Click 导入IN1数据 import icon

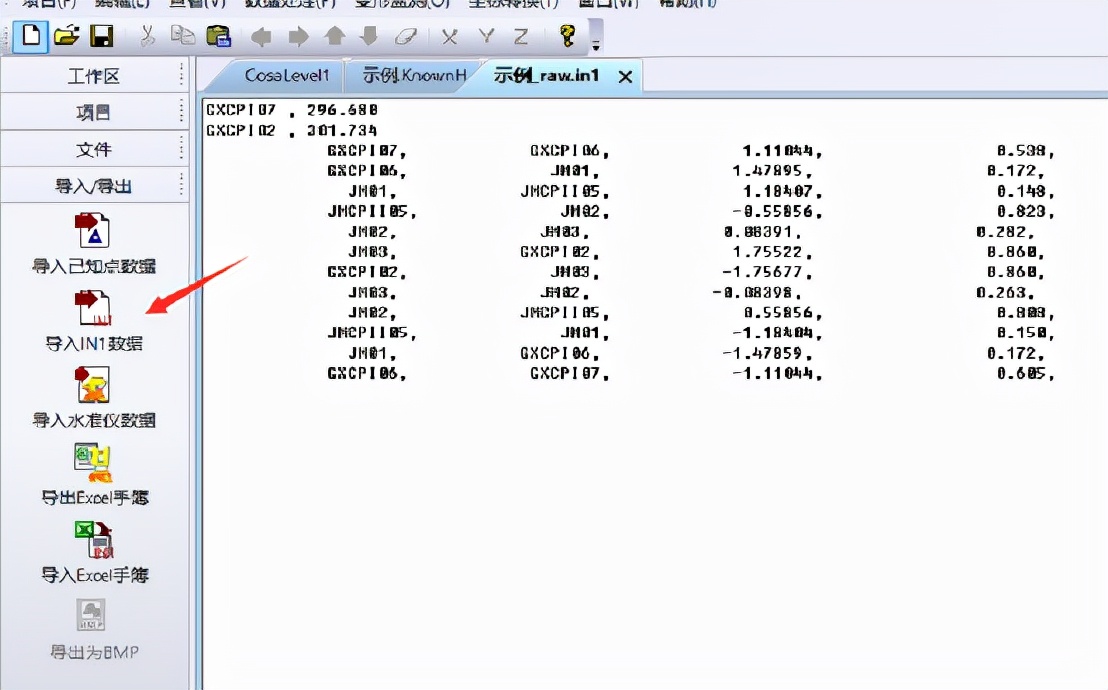(x=93, y=308)
